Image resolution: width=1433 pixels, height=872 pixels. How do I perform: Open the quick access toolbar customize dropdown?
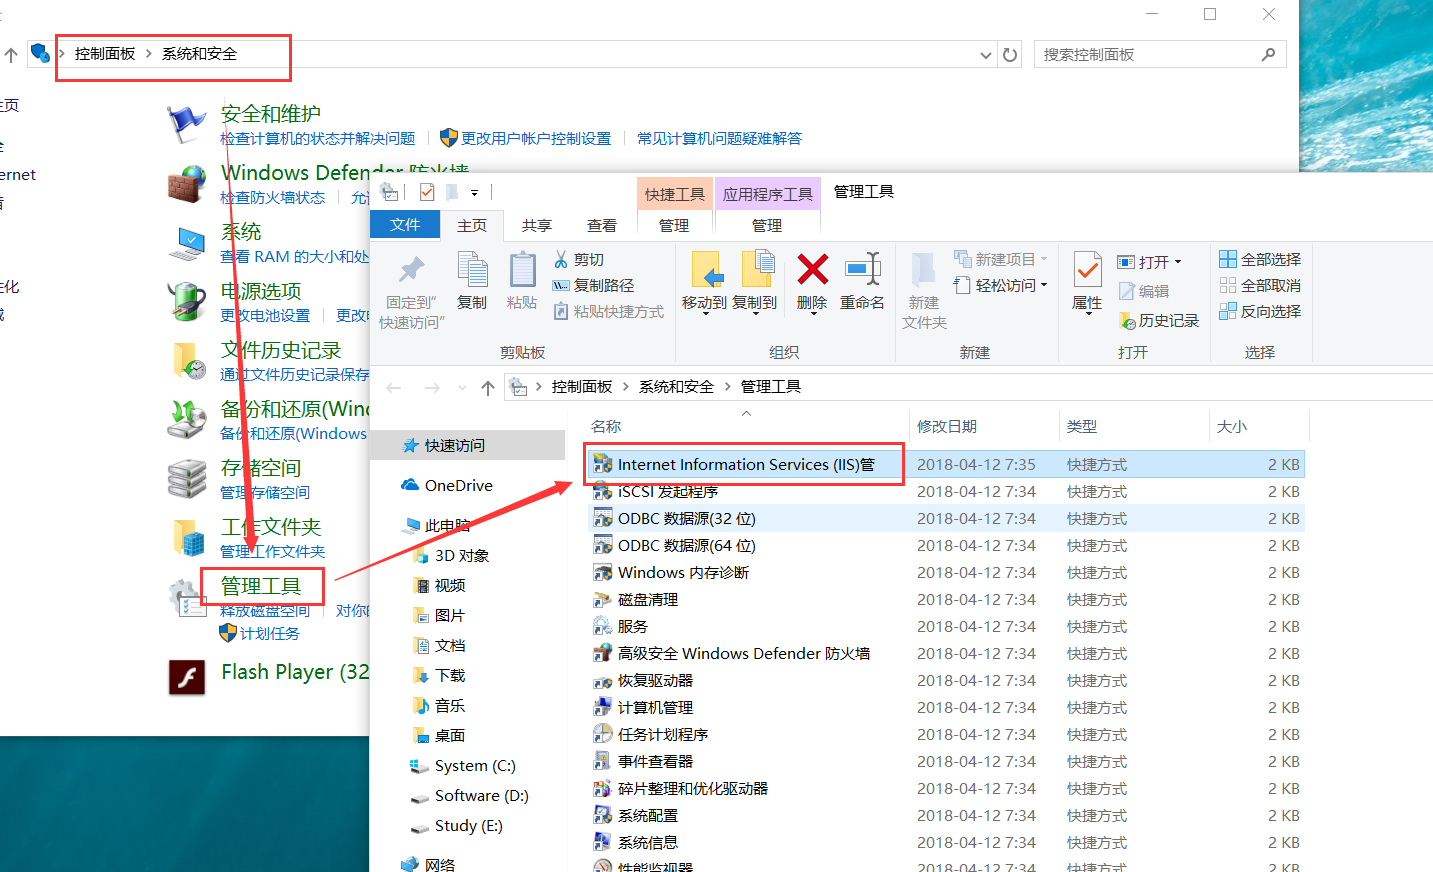tap(475, 193)
